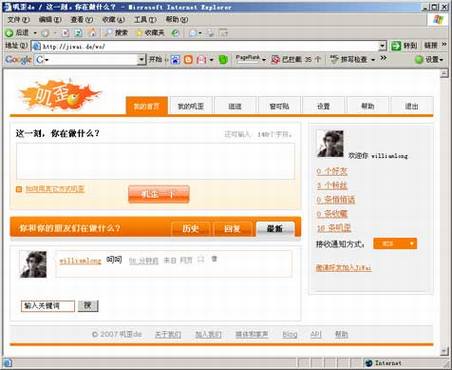Click the orange 叽歪一下 submit button

(159, 194)
